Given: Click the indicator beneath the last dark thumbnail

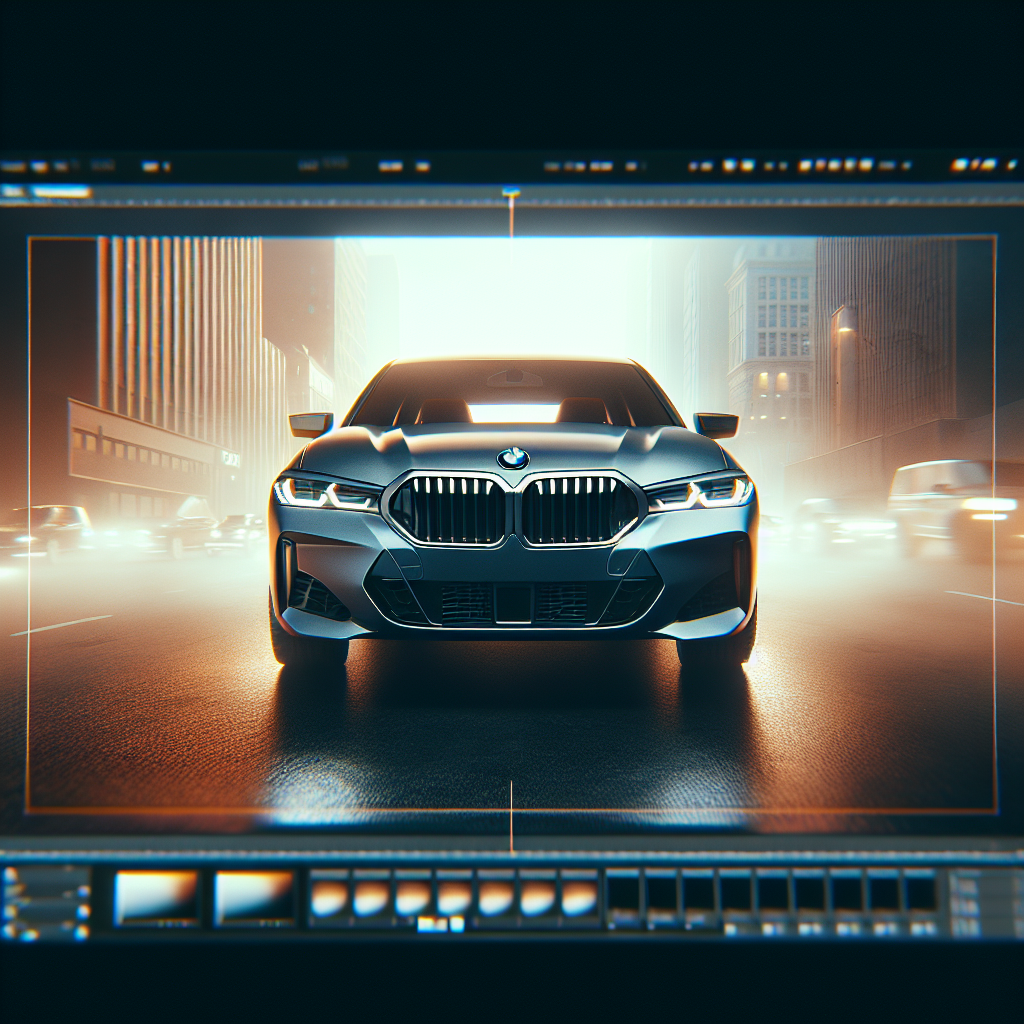Looking at the screenshot, I should click(919, 929).
